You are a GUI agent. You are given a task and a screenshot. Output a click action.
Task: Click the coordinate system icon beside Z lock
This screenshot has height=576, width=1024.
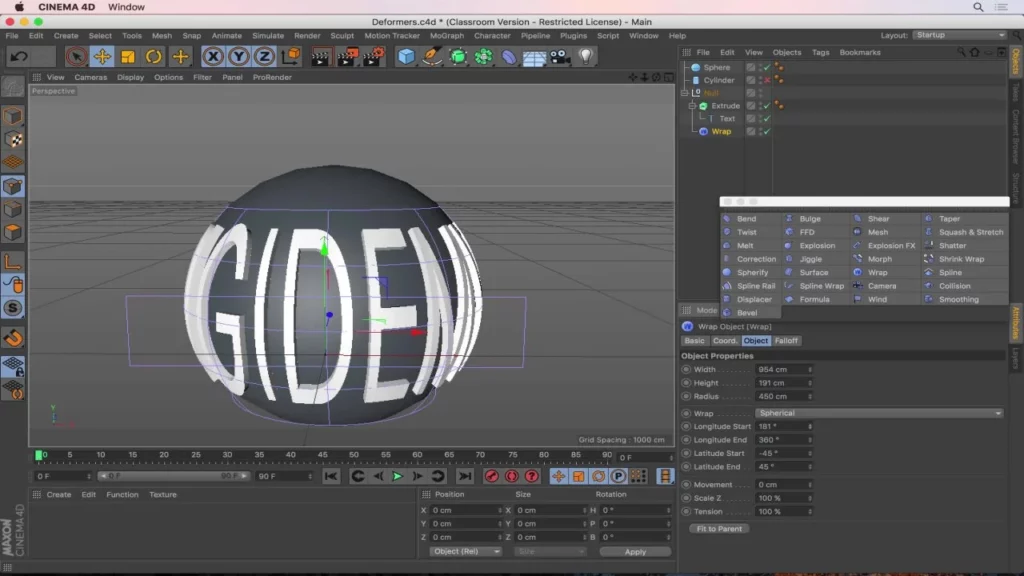click(291, 57)
